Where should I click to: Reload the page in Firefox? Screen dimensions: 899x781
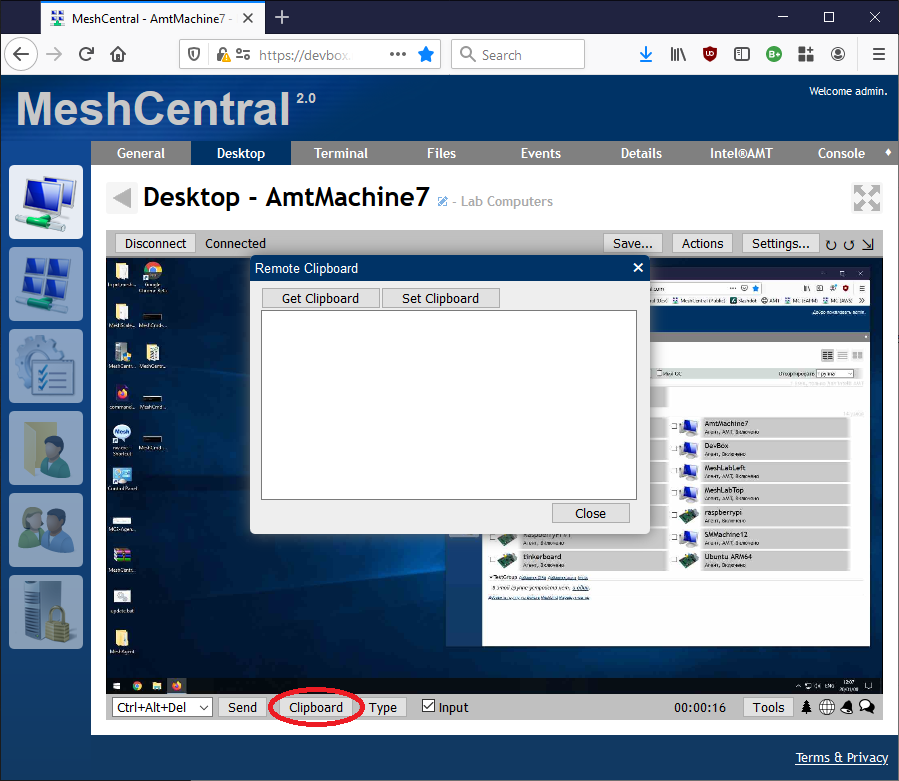[87, 54]
